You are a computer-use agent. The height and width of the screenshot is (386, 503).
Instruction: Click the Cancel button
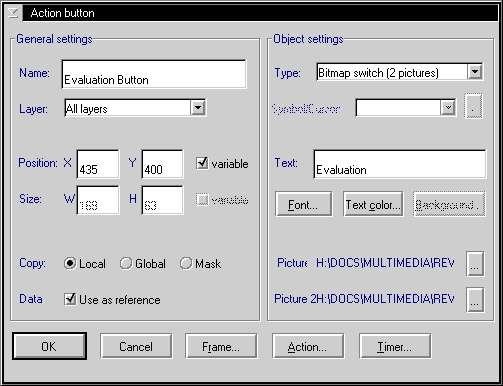tap(136, 346)
